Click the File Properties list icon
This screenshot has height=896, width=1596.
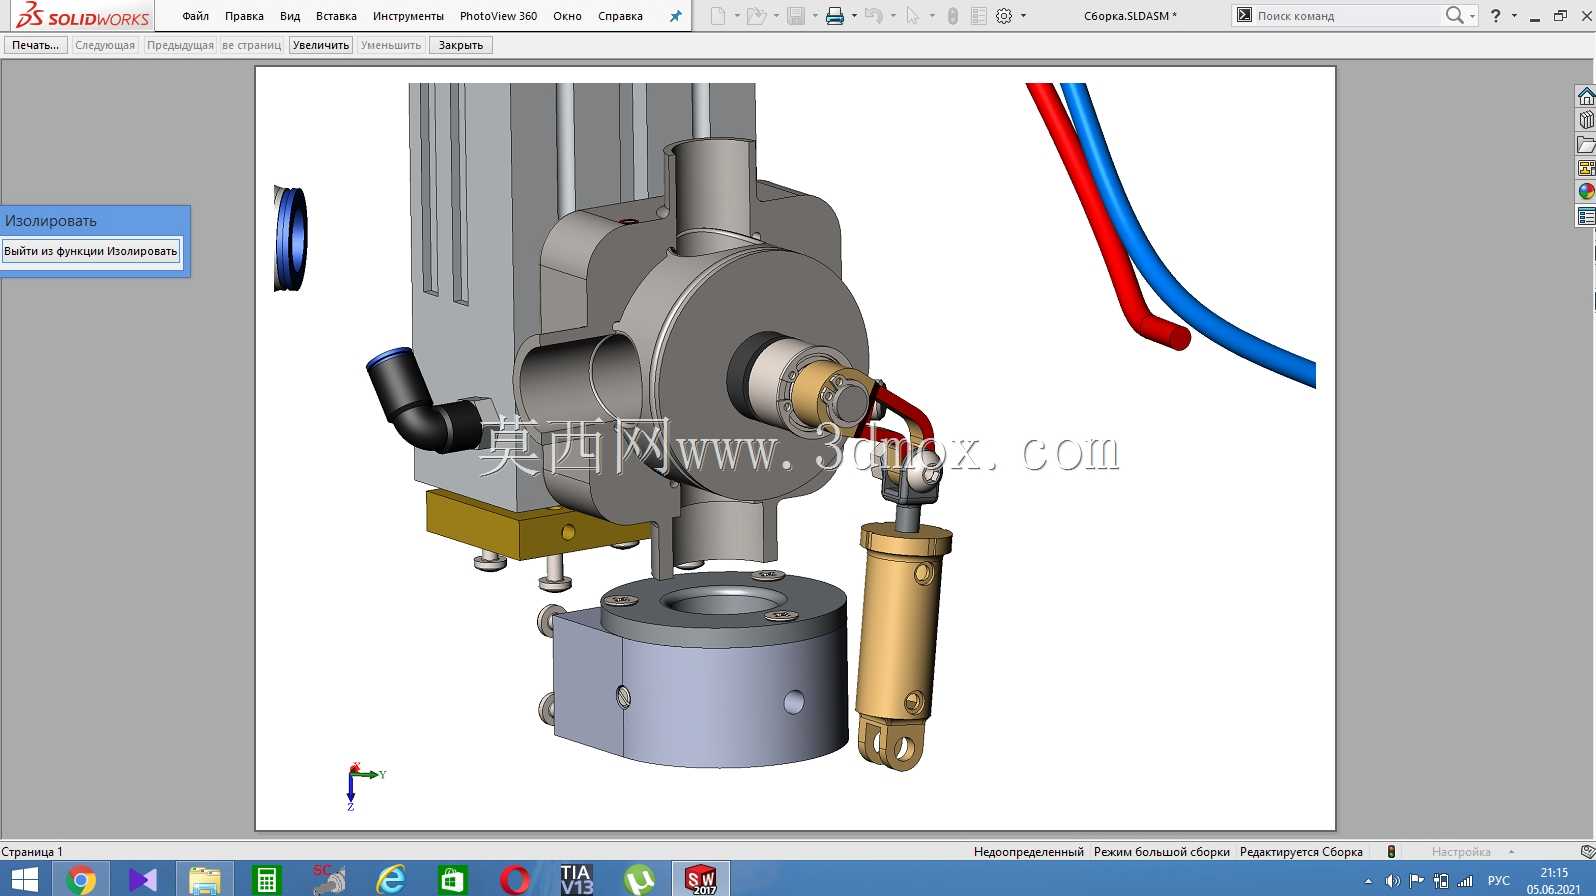(979, 16)
